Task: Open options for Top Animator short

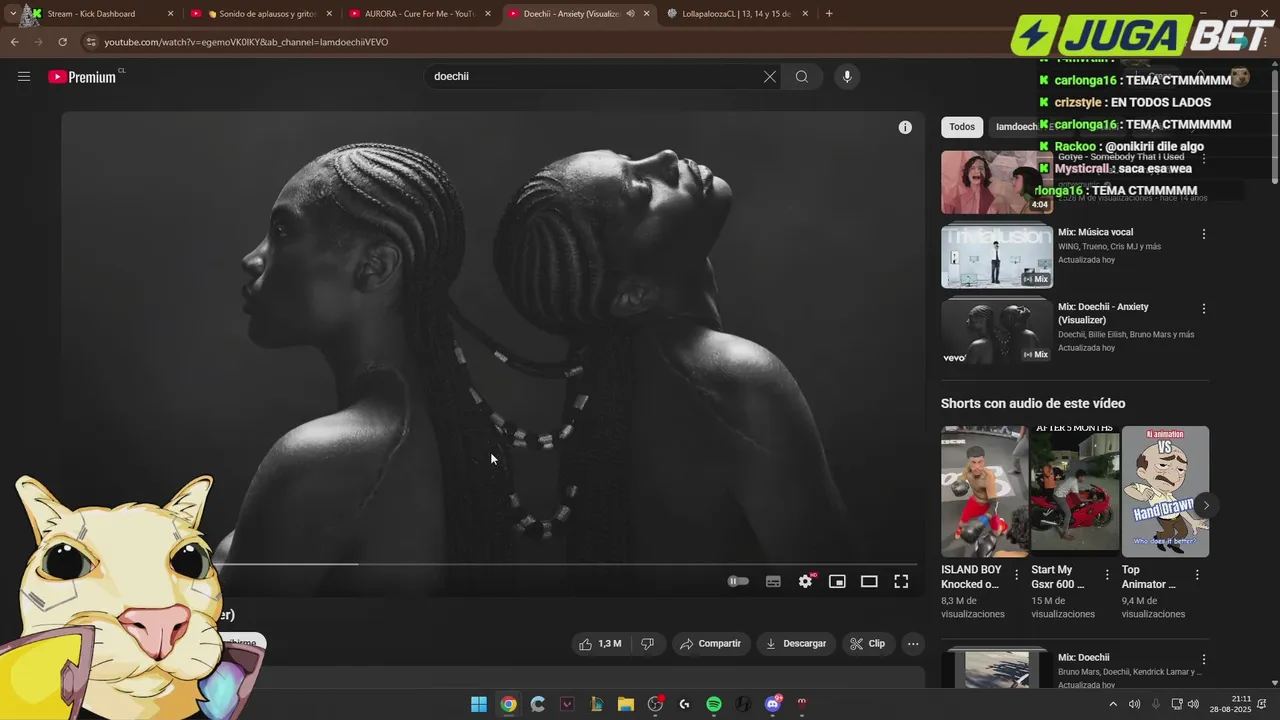Action: (x=1197, y=575)
